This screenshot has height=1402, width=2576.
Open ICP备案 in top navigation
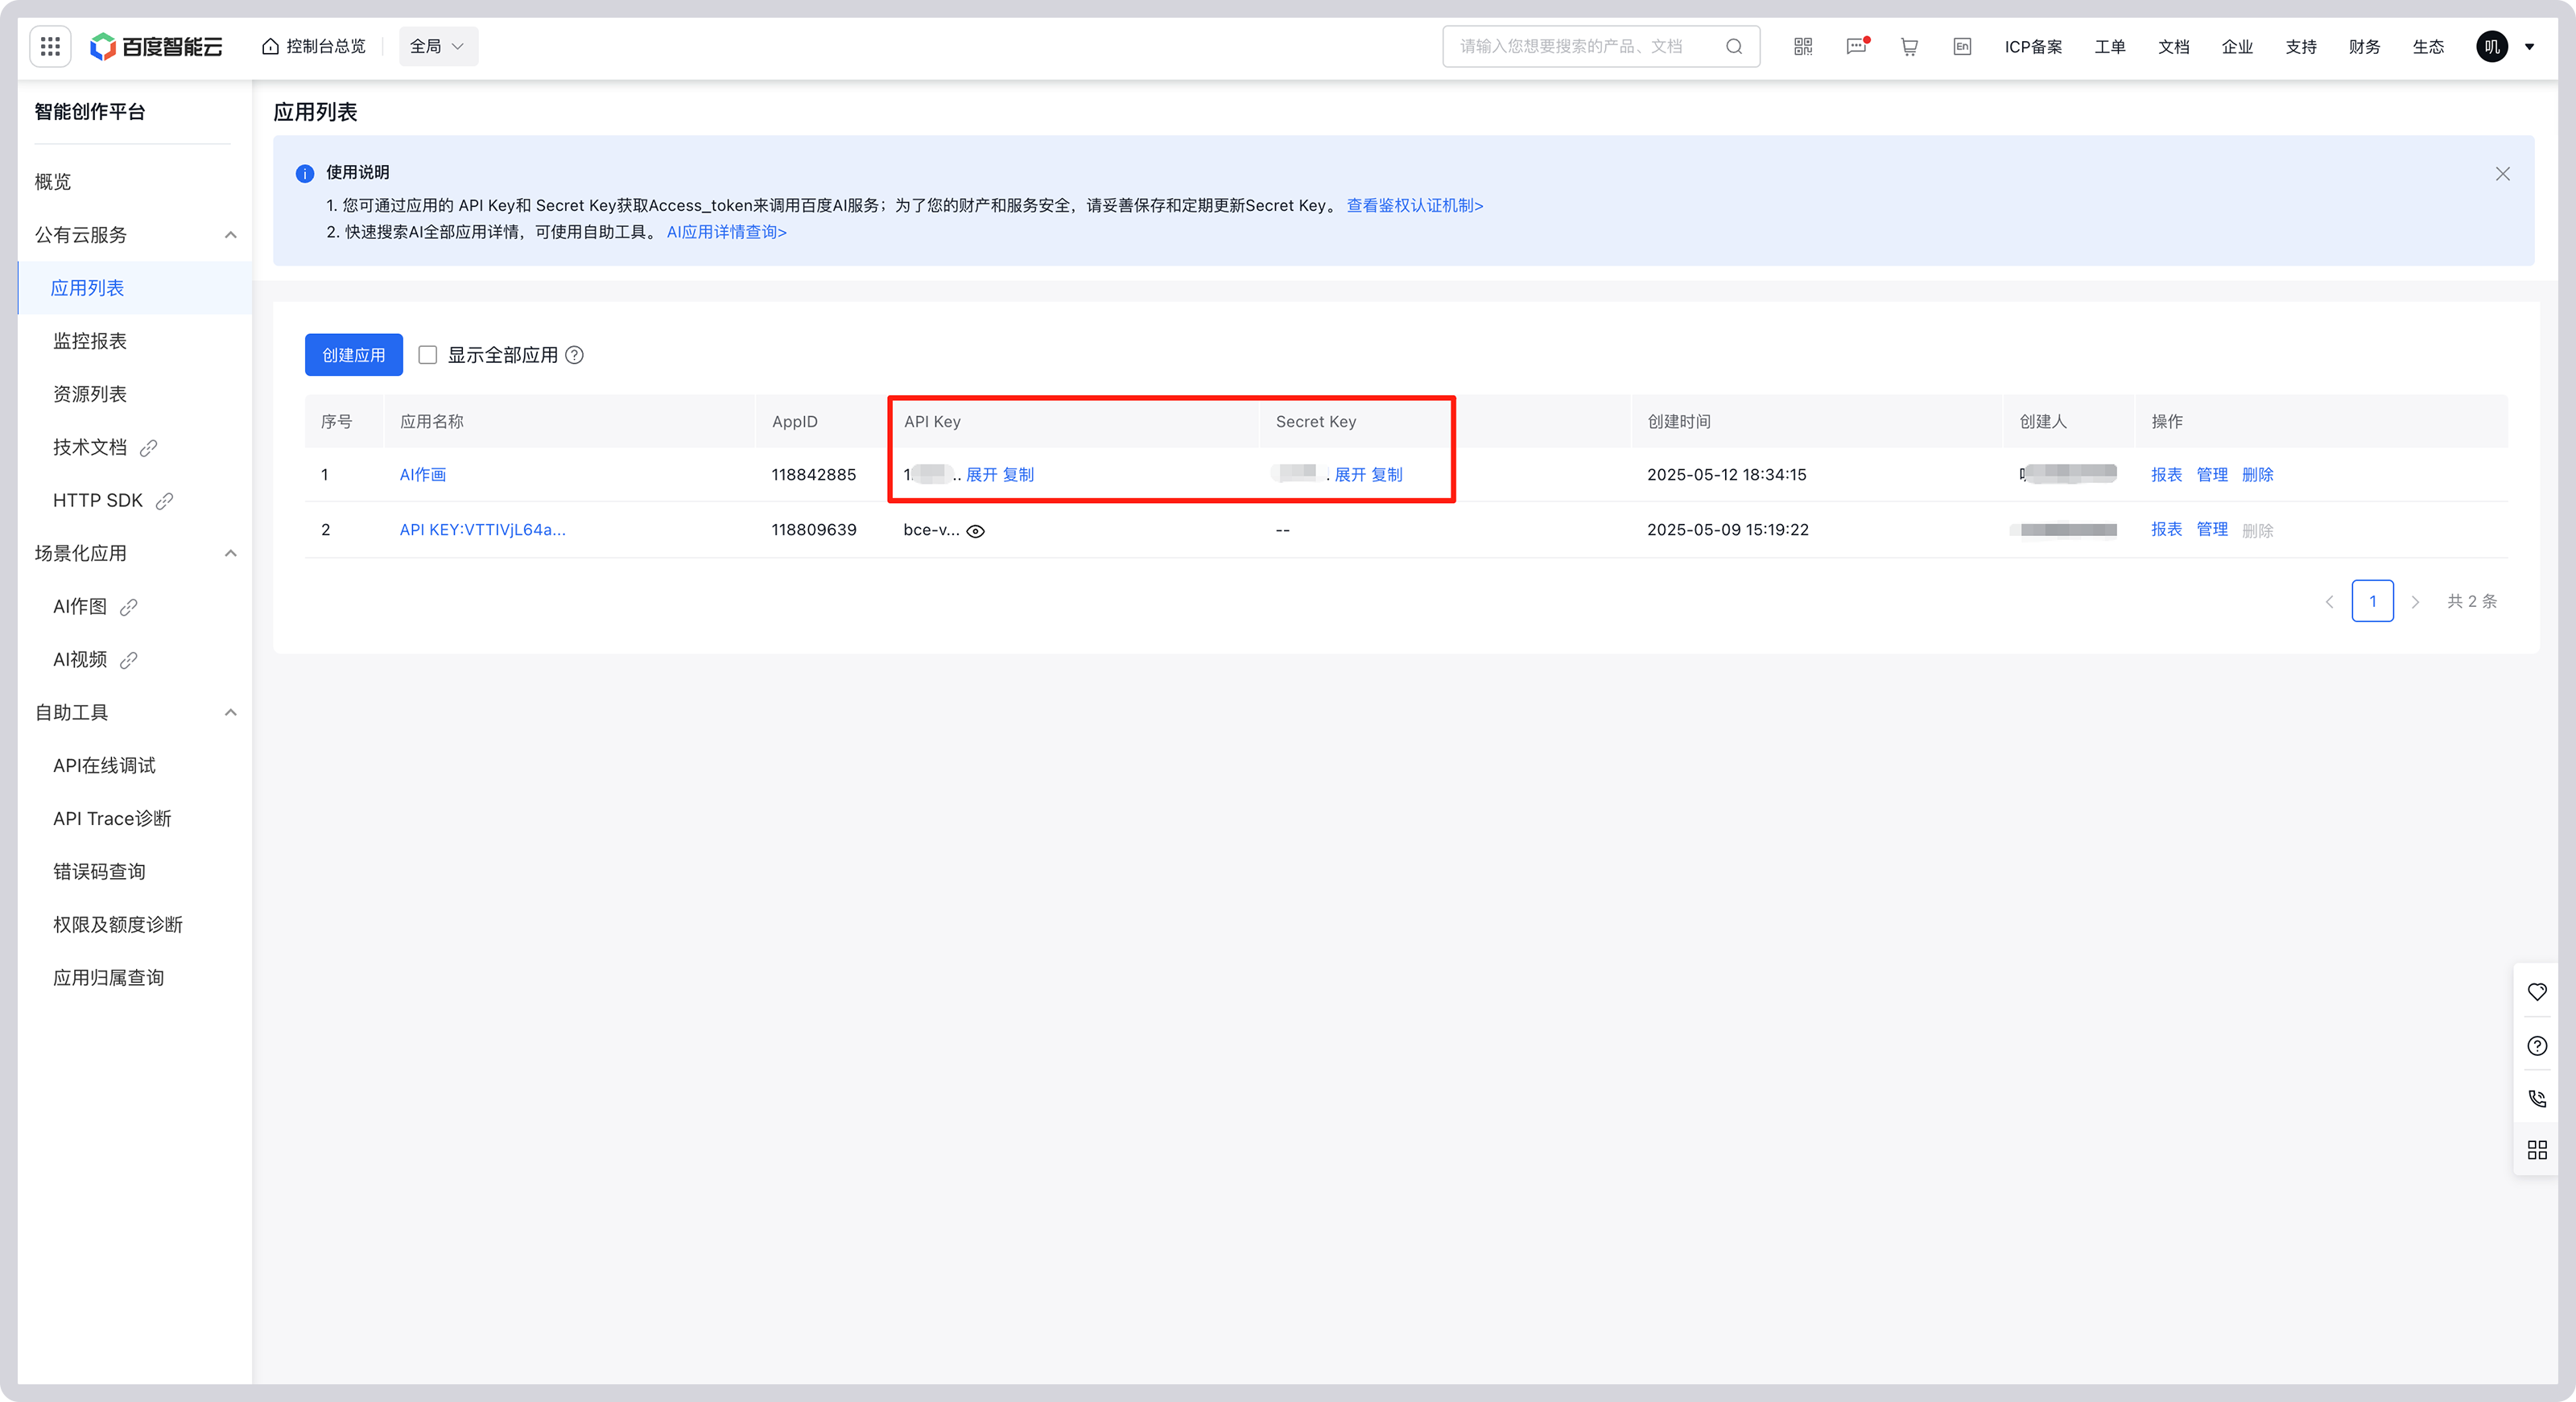point(2033,46)
